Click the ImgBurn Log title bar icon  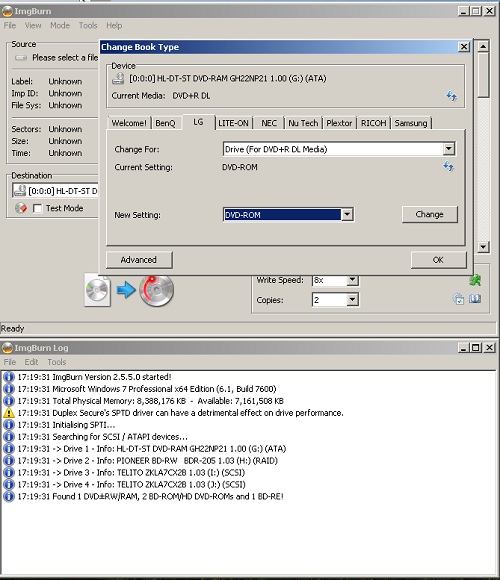point(7,348)
